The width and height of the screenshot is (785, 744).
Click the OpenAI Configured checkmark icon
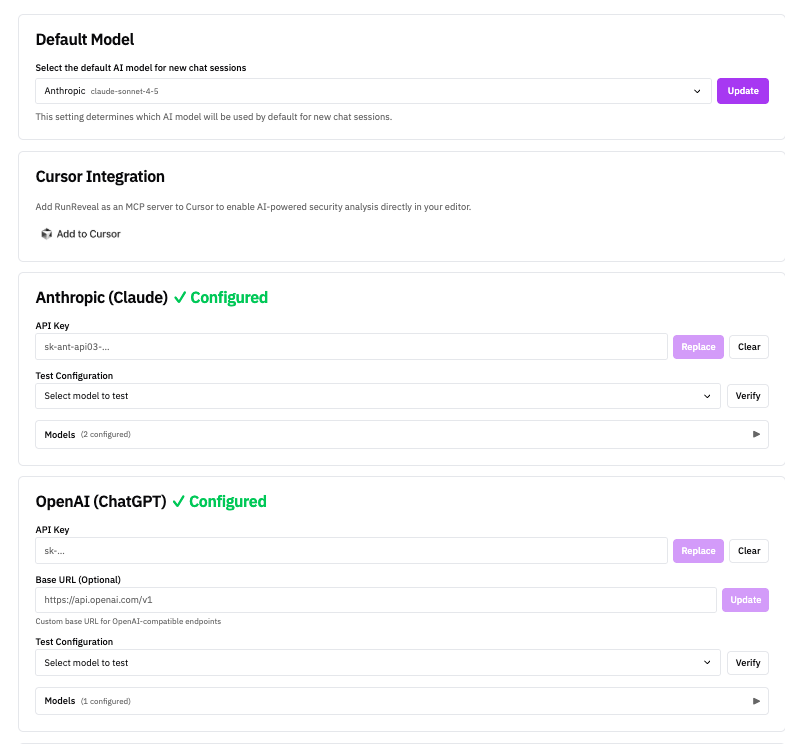tap(178, 502)
